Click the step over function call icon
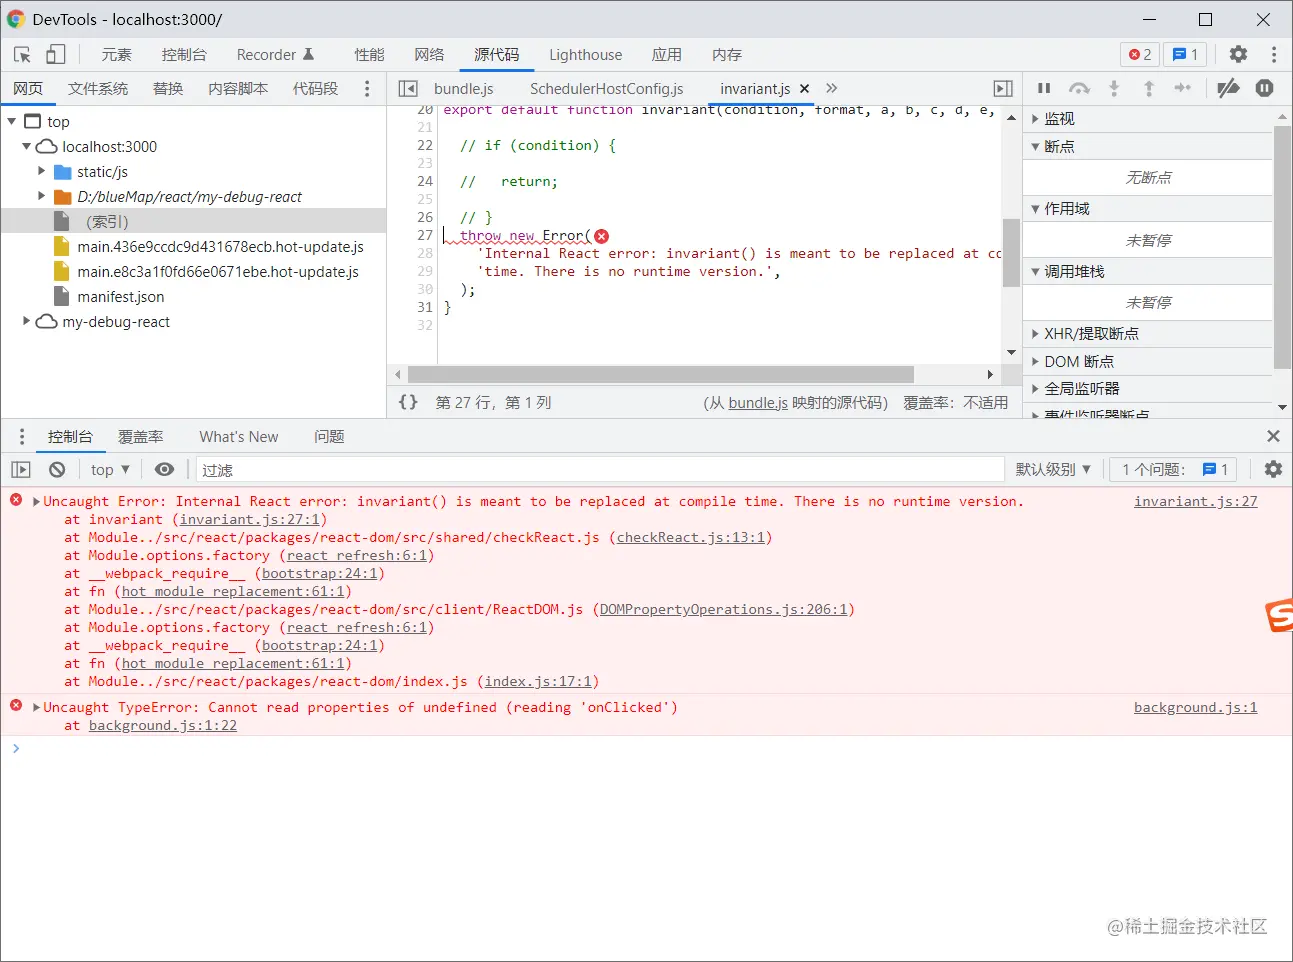Image resolution: width=1293 pixels, height=962 pixels. pyautogui.click(x=1079, y=89)
